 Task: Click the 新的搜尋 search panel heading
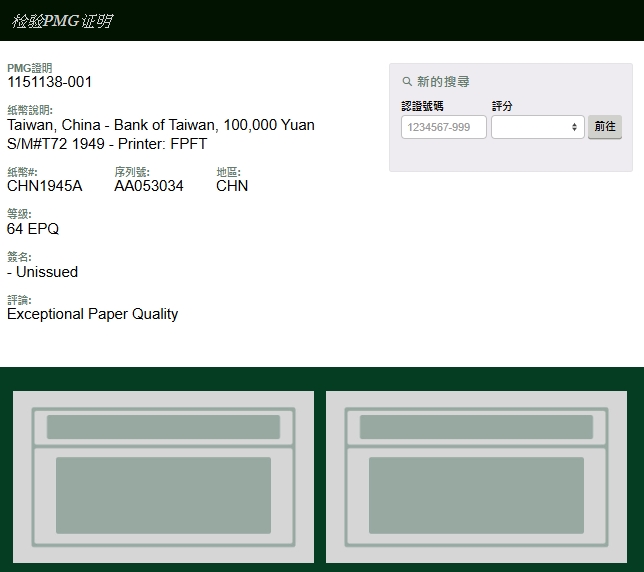[x=443, y=82]
